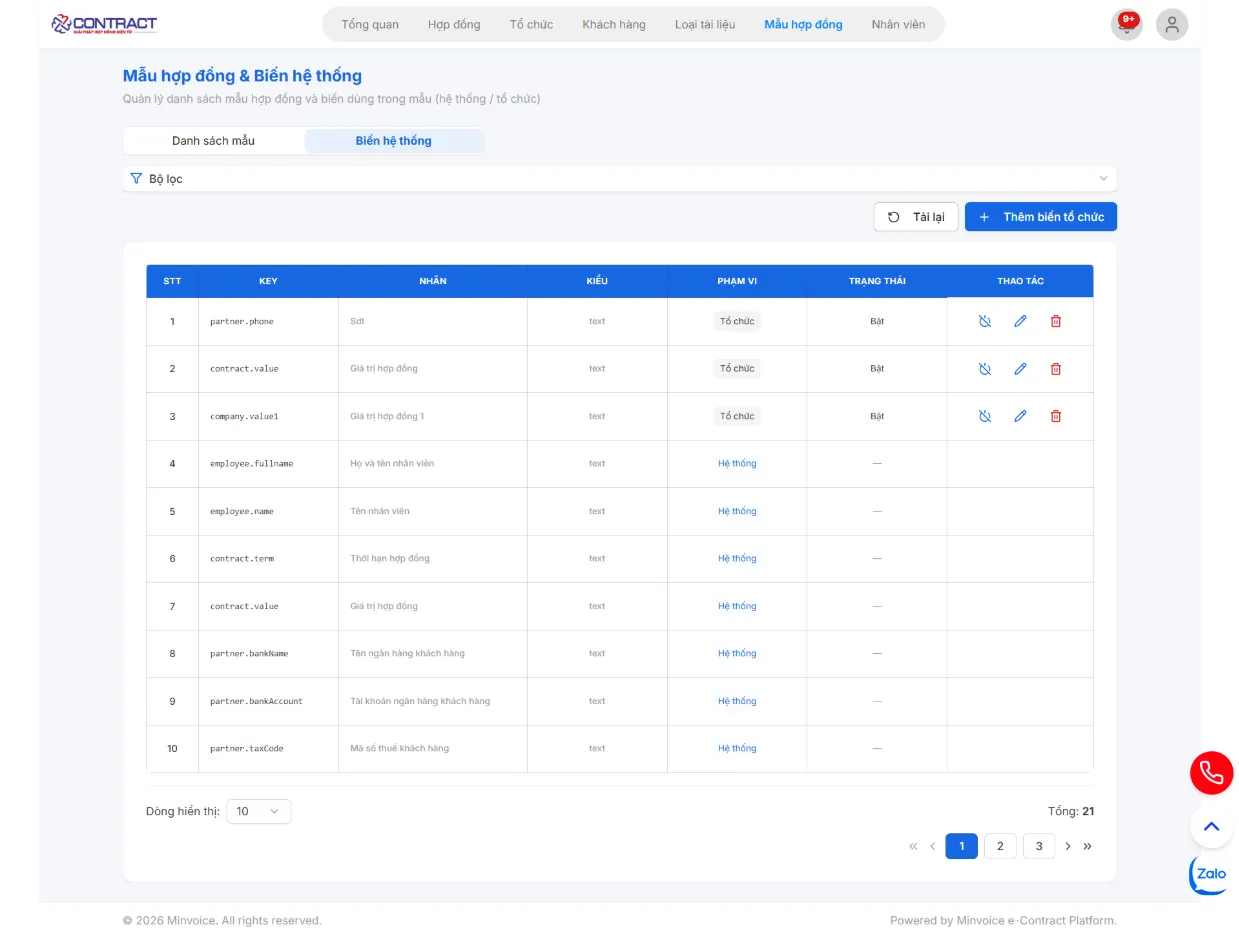Click the Thêm biến tổ chức button
Image resolution: width=1239 pixels, height=937 pixels.
pos(1040,217)
